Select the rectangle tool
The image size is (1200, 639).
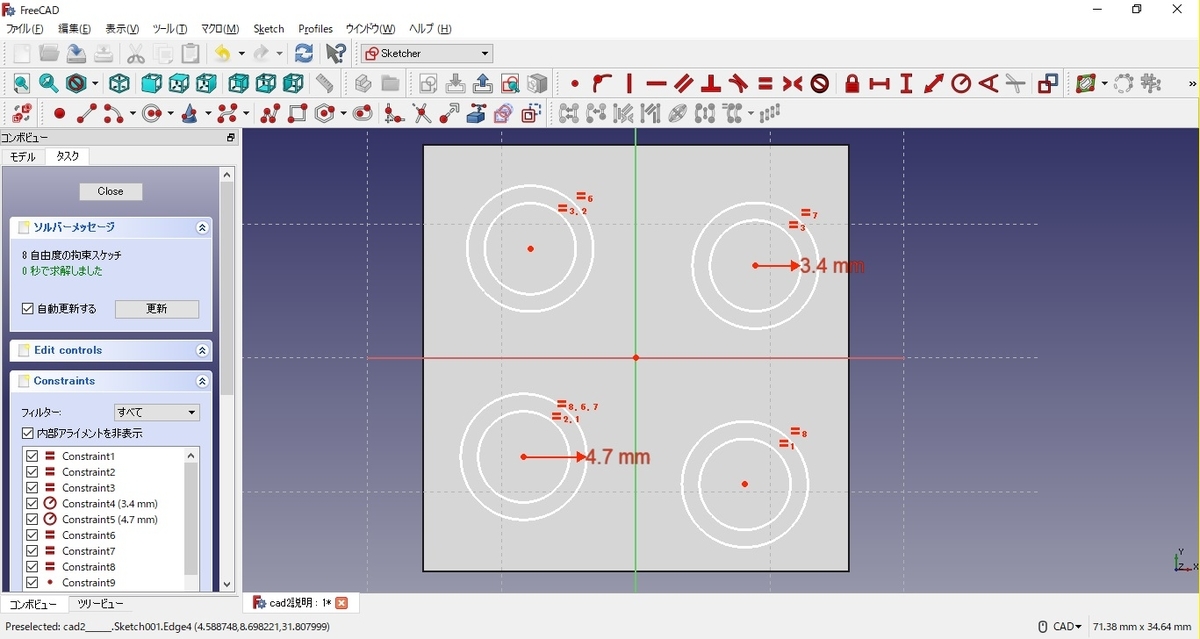pos(298,114)
